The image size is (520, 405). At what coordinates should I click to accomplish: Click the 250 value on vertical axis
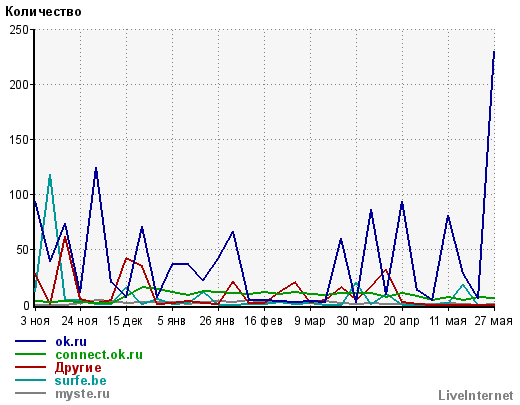[x=19, y=30]
